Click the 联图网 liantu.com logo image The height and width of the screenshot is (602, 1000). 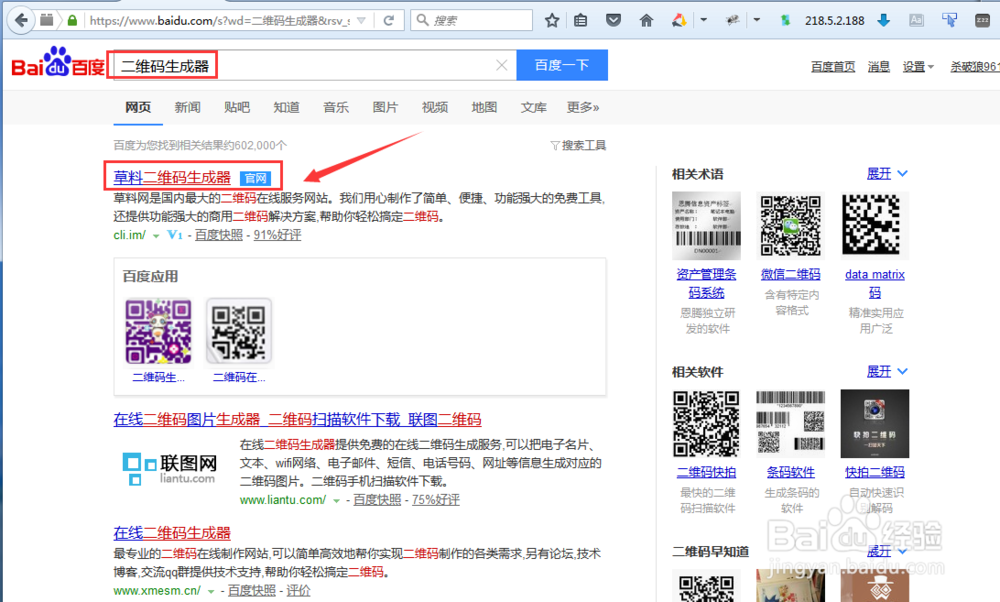[x=170, y=469]
